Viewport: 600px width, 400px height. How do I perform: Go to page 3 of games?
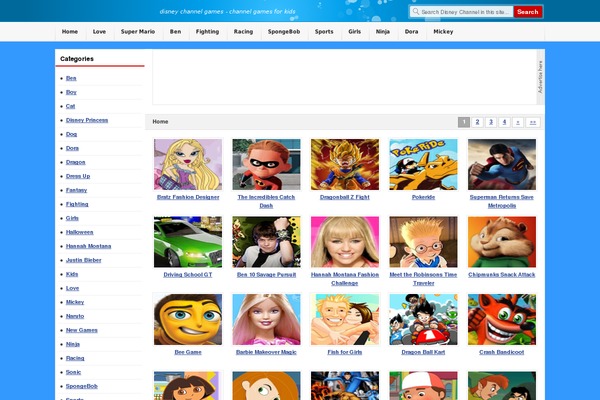491,122
